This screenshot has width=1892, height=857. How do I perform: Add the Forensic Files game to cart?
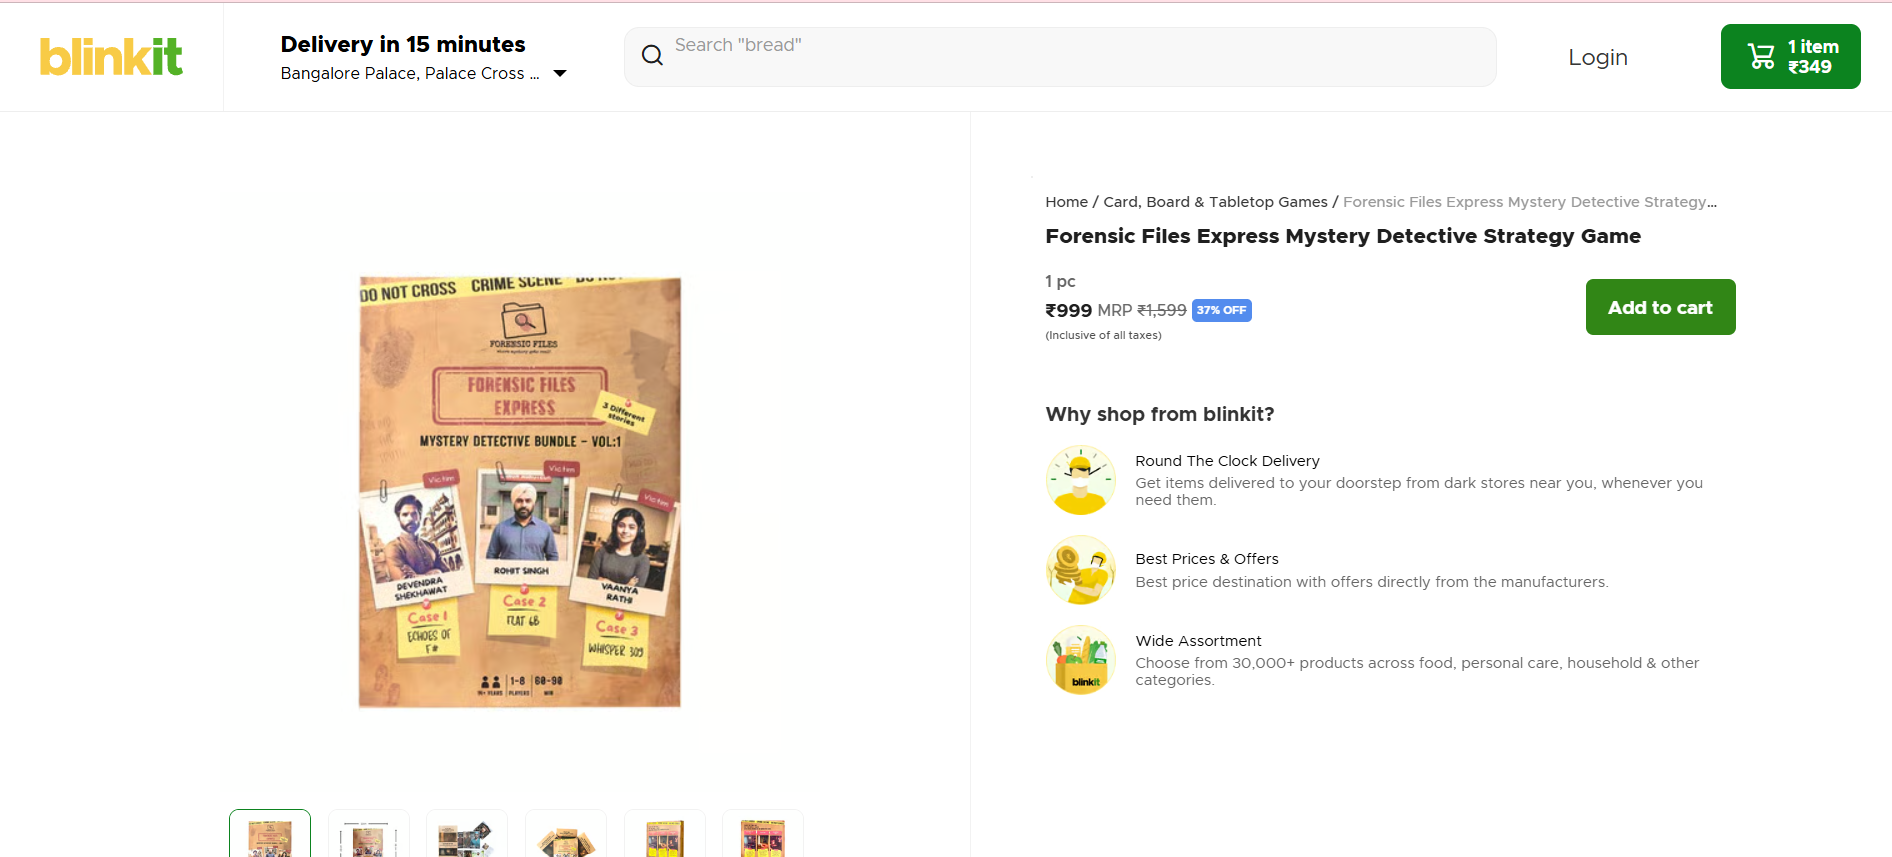1660,307
